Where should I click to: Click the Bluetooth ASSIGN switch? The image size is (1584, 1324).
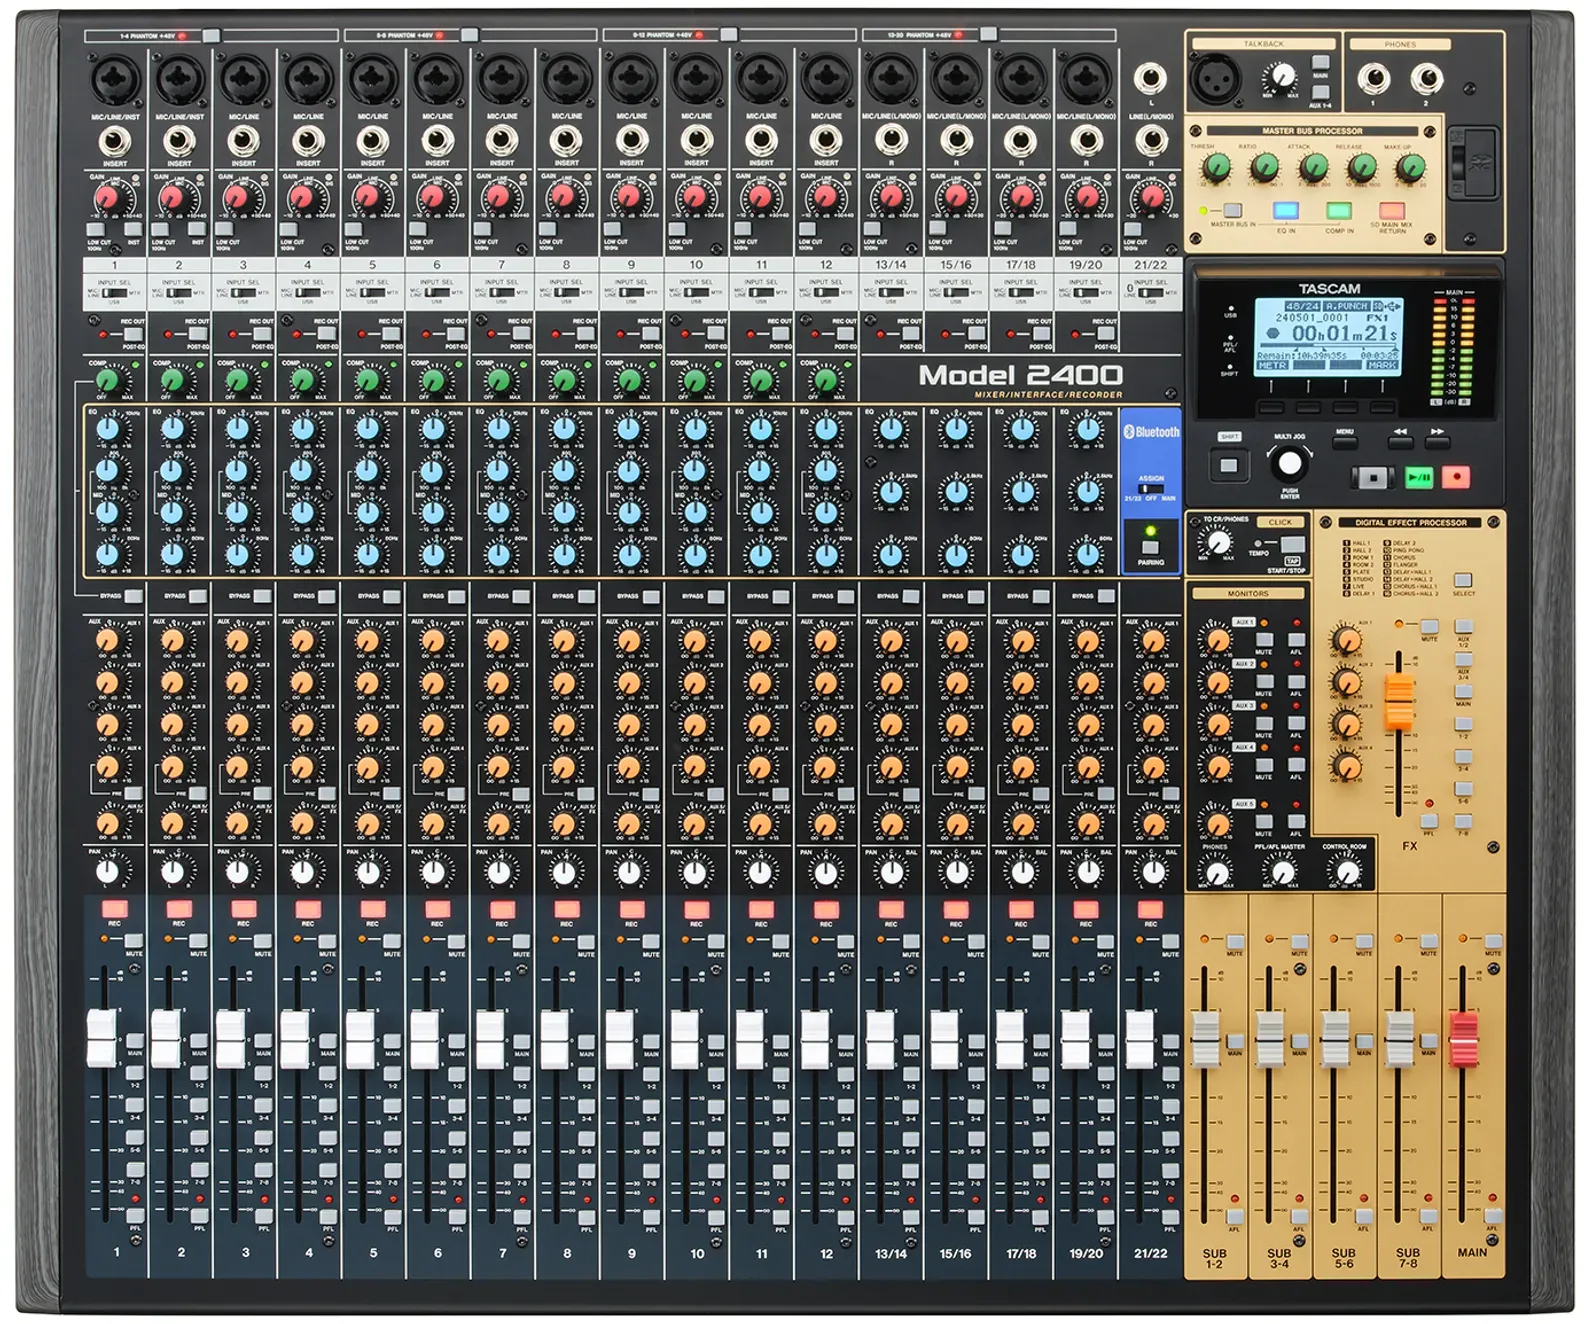1150,489
